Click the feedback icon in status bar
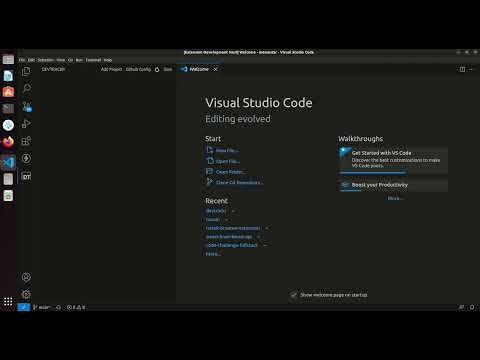This screenshot has height=360, width=480. [x=461, y=307]
